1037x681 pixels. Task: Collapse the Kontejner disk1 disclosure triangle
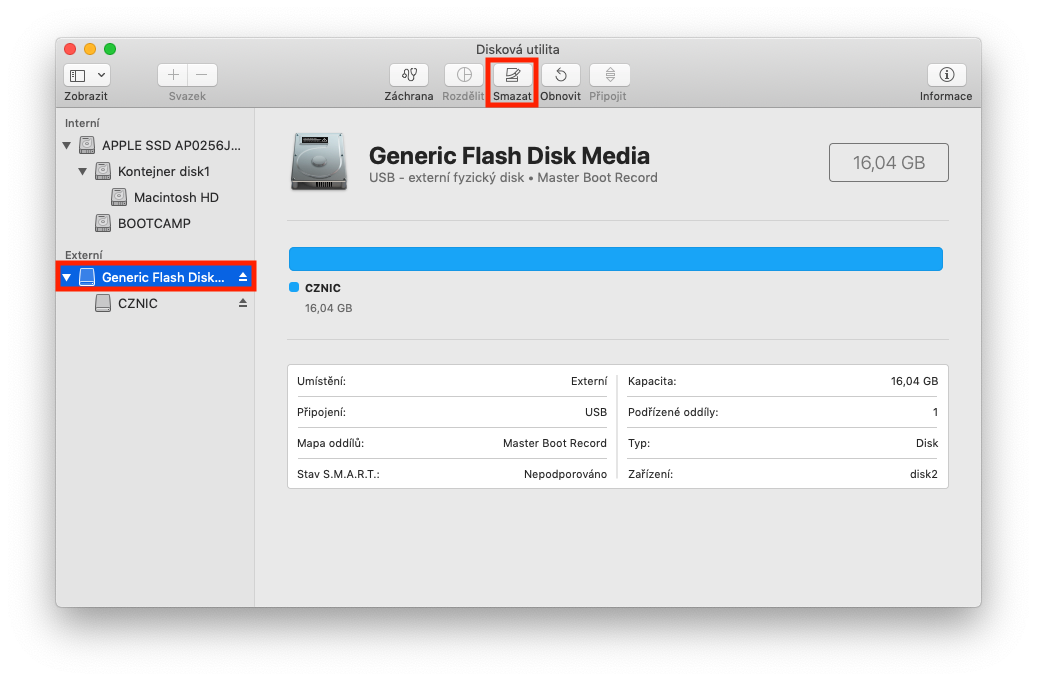click(x=83, y=171)
